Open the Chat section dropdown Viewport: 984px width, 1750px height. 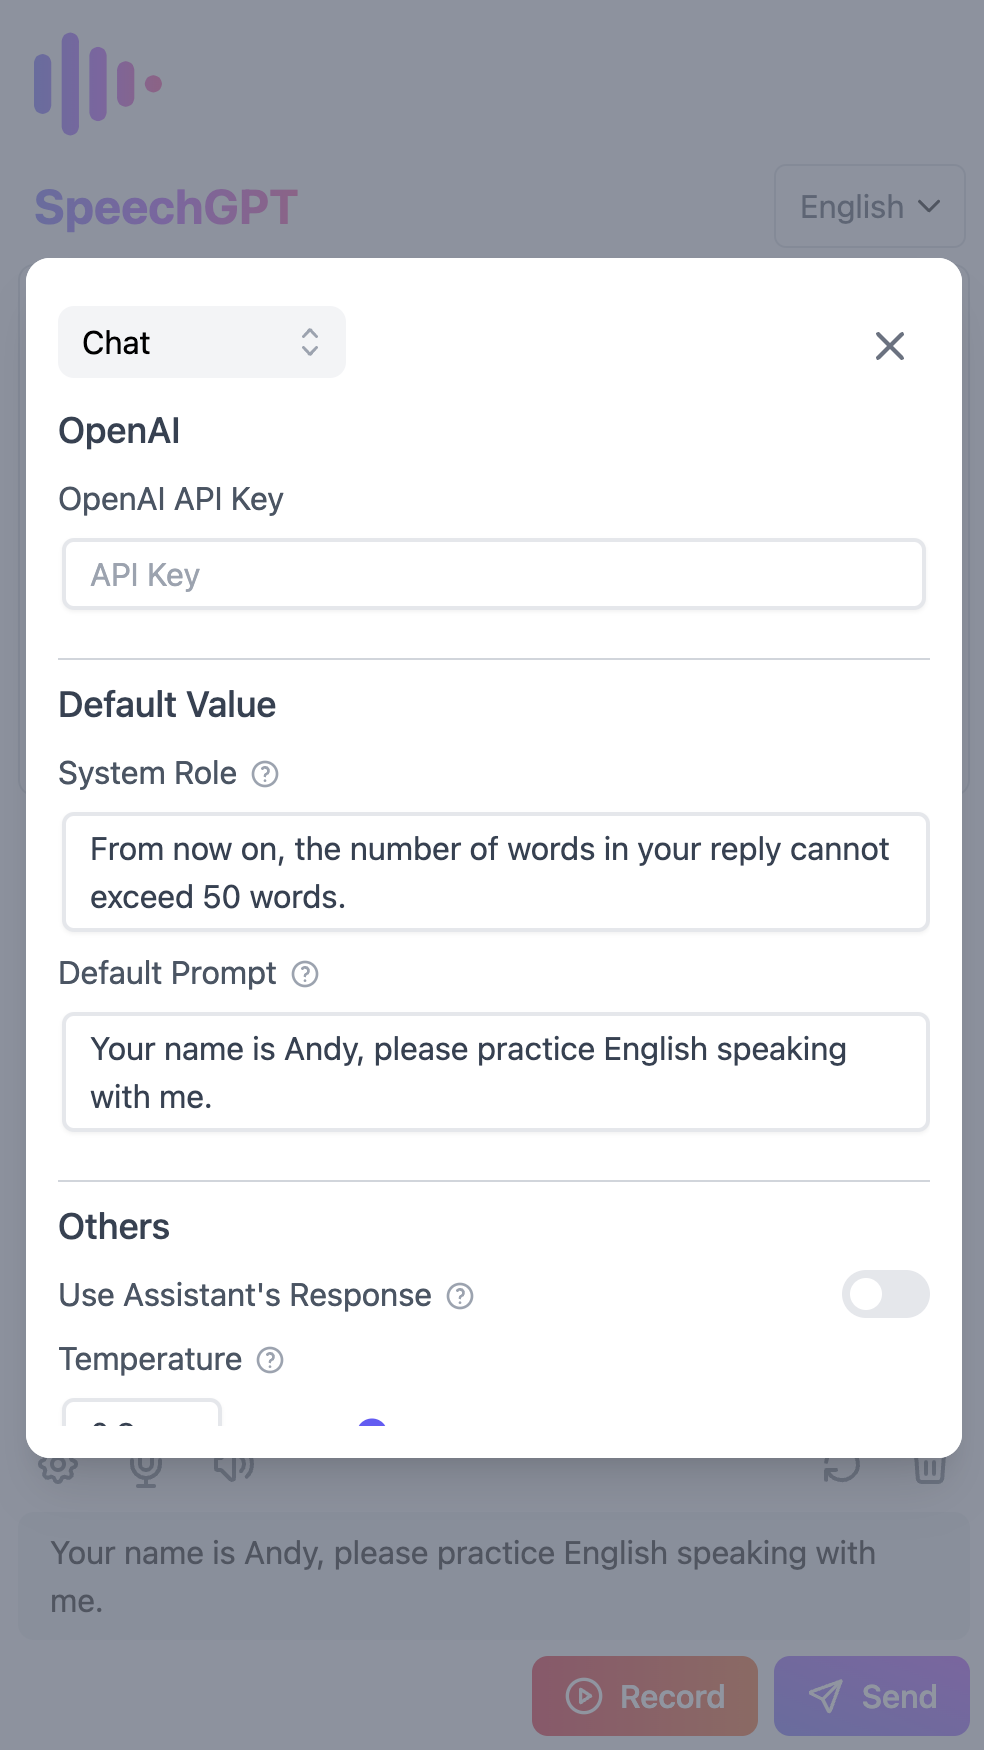tap(202, 342)
